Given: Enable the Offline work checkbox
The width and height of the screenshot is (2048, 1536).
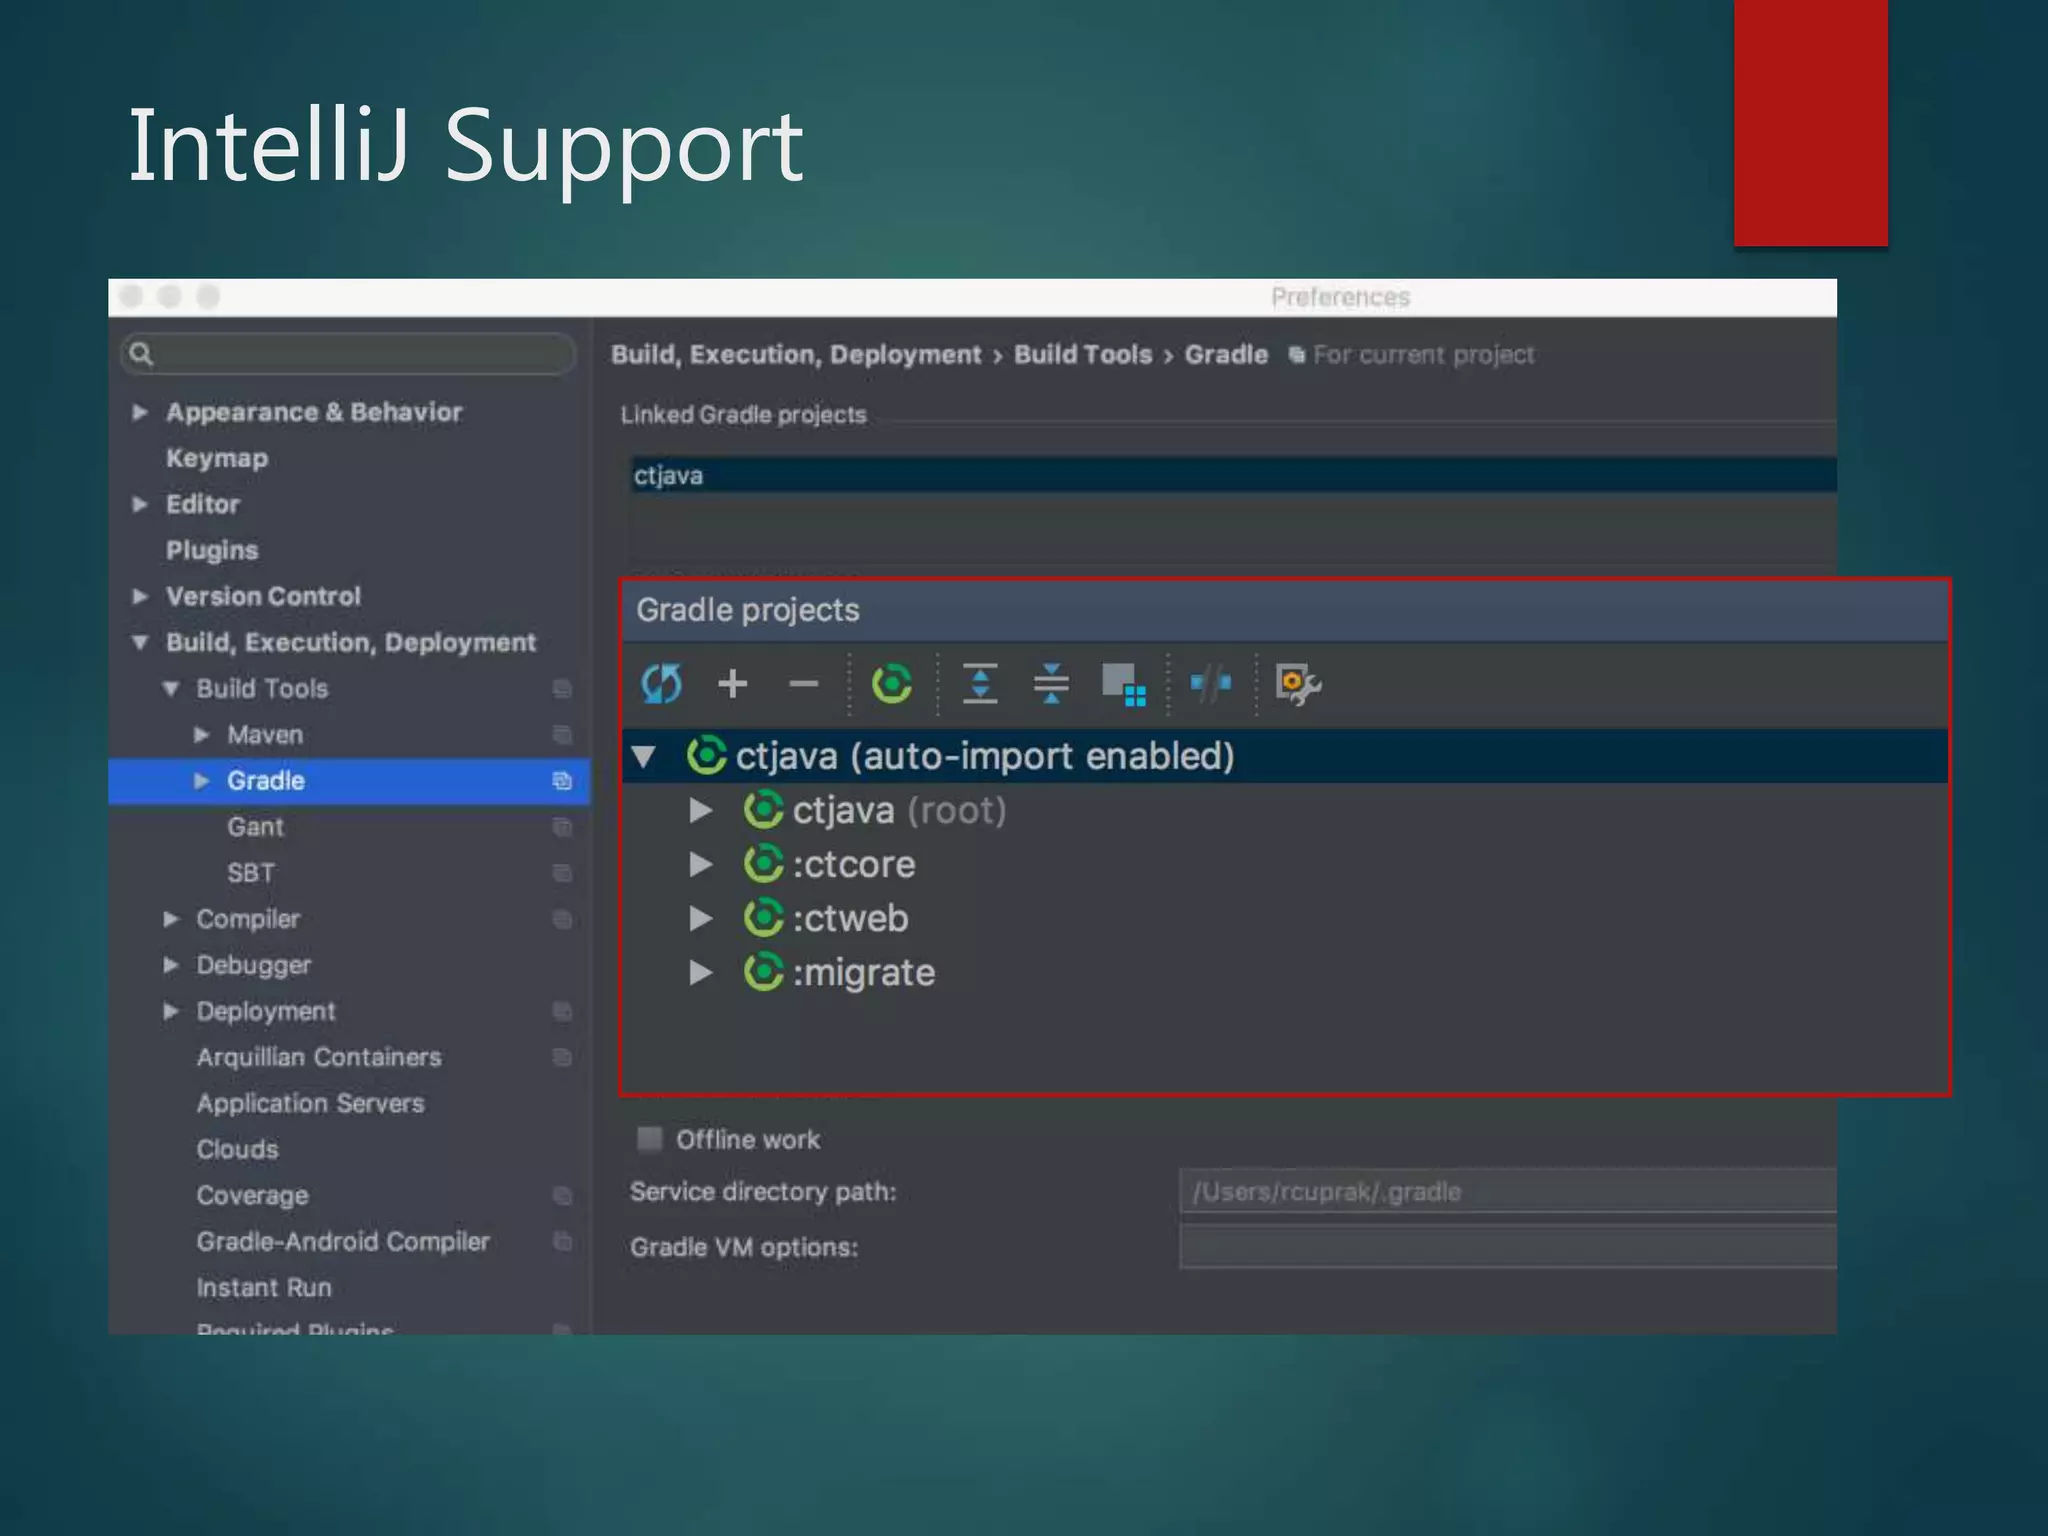Looking at the screenshot, I should point(650,1139).
